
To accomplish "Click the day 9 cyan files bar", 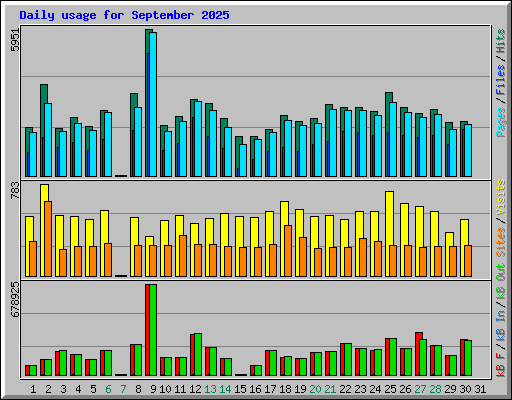I will [x=153, y=104].
